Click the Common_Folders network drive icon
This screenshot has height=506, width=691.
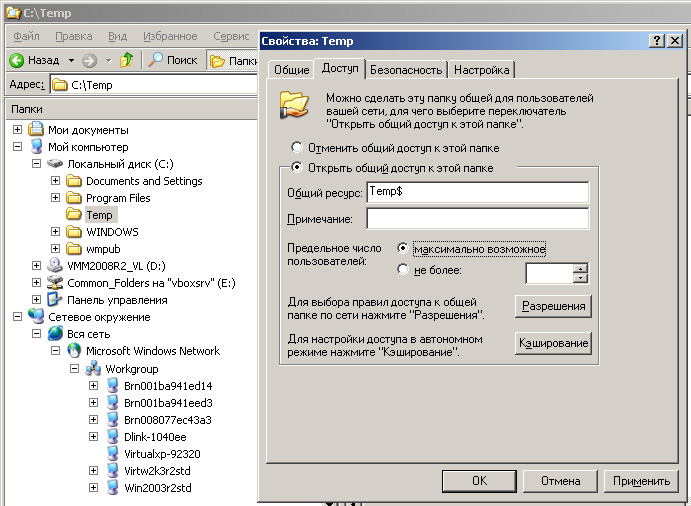click(55, 283)
